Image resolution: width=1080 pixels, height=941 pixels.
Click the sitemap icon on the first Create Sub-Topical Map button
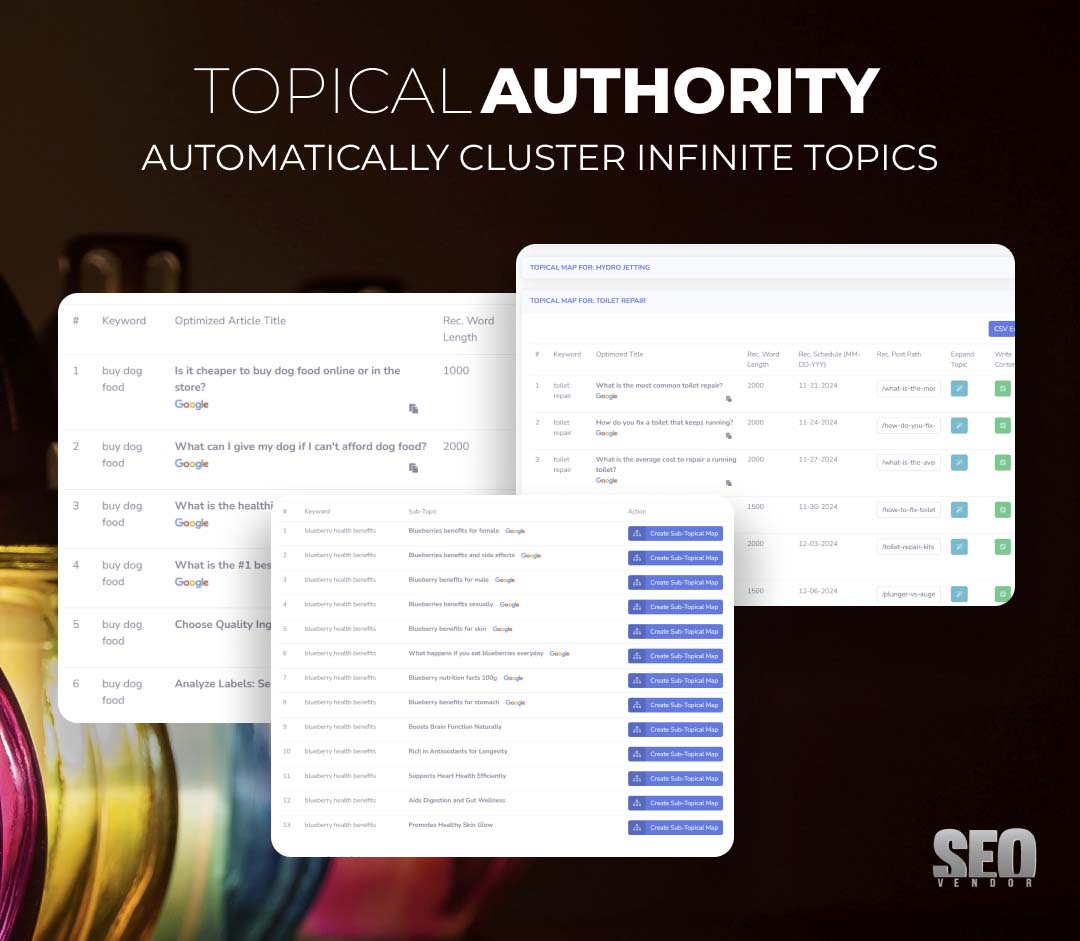635,531
